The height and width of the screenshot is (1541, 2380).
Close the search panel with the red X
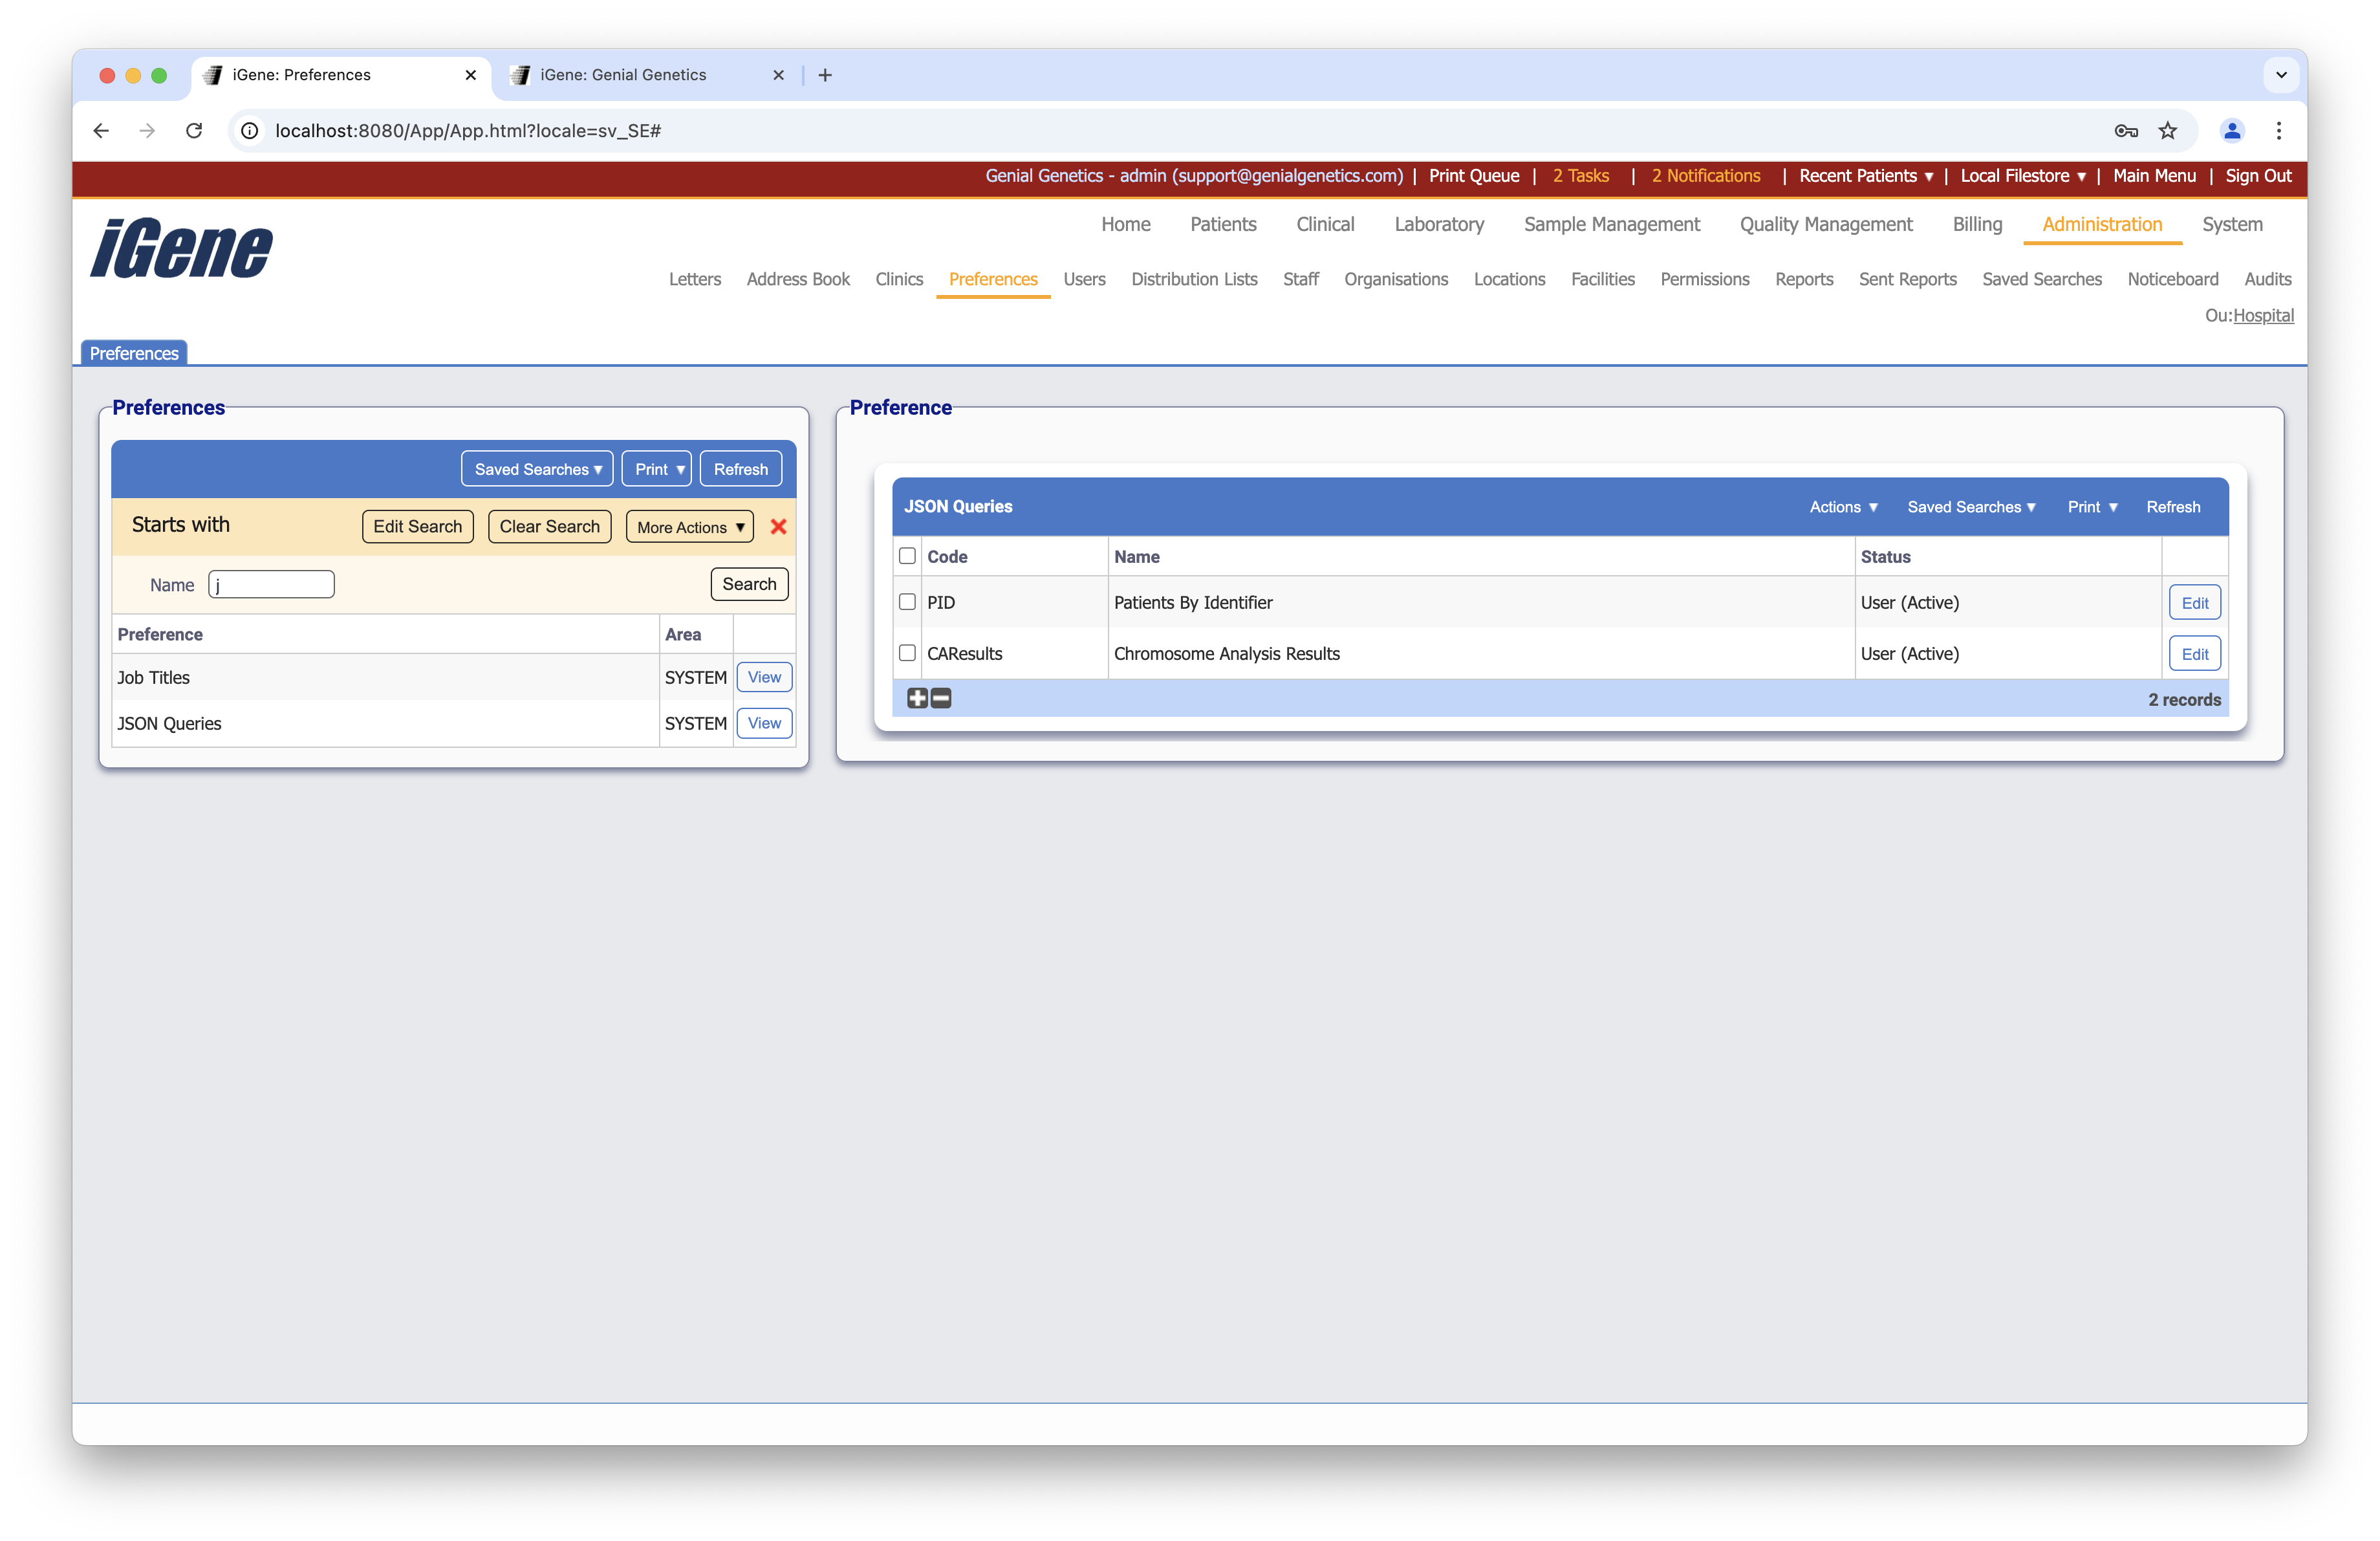(778, 527)
